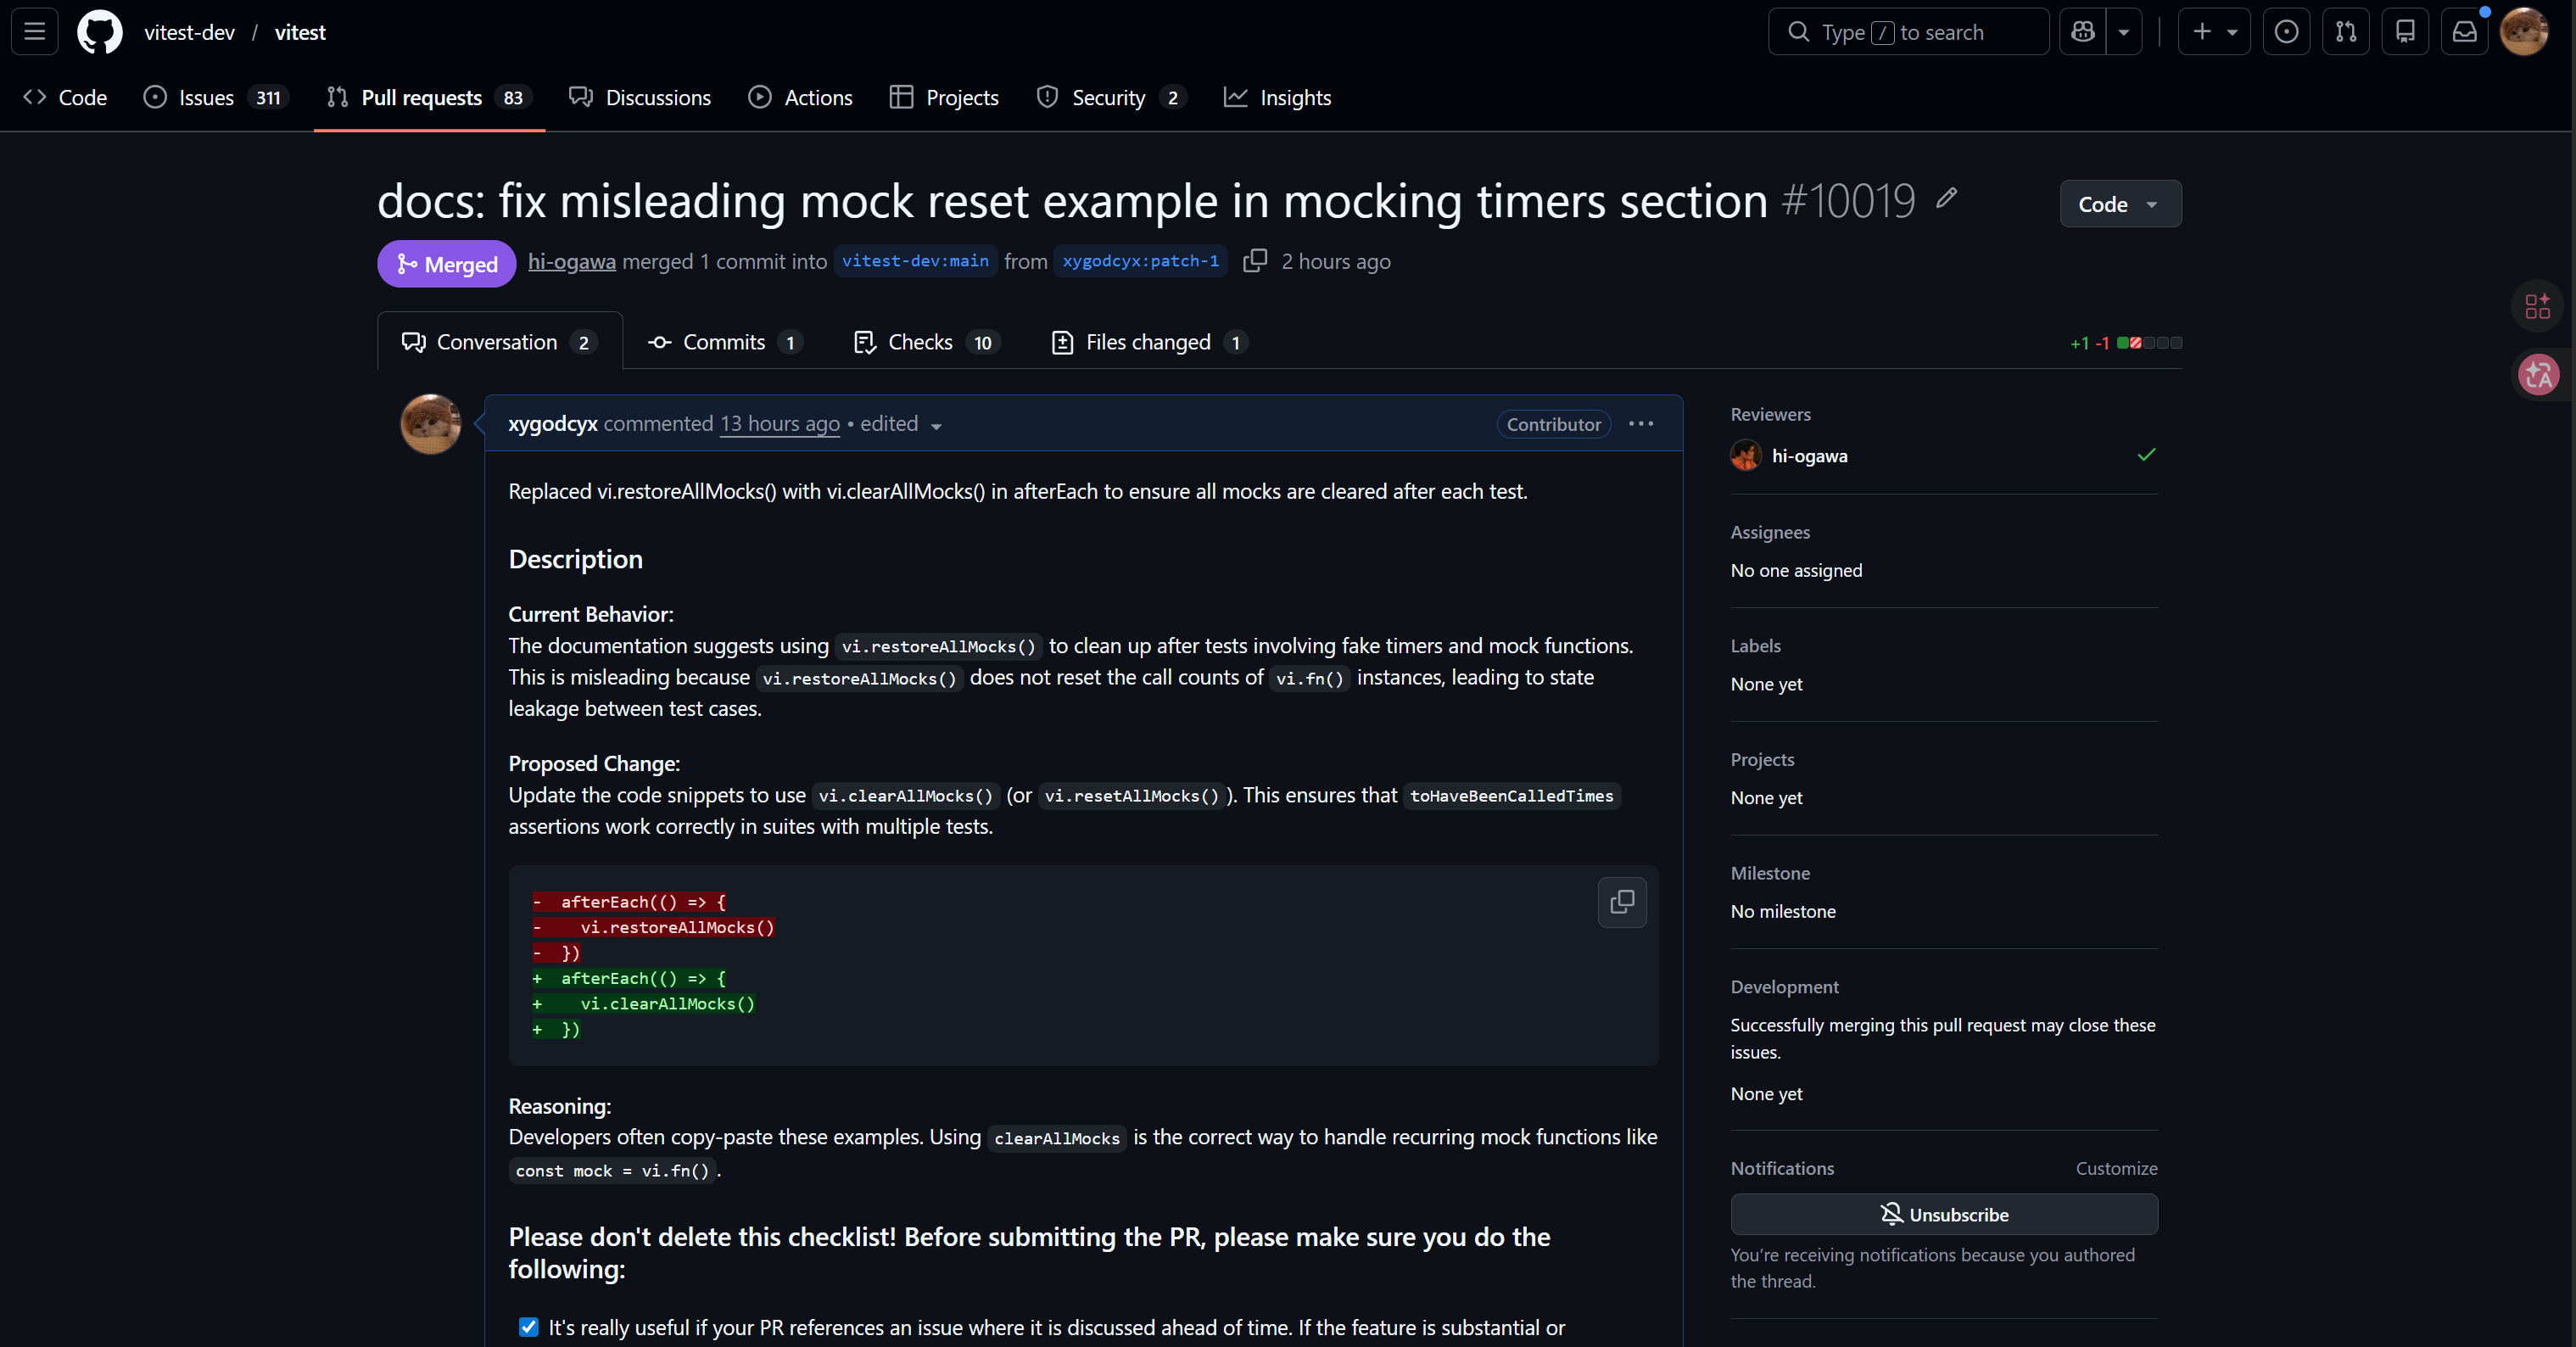The image size is (2576, 1347).
Task: Open the global issues icon in header
Action: (x=2286, y=32)
